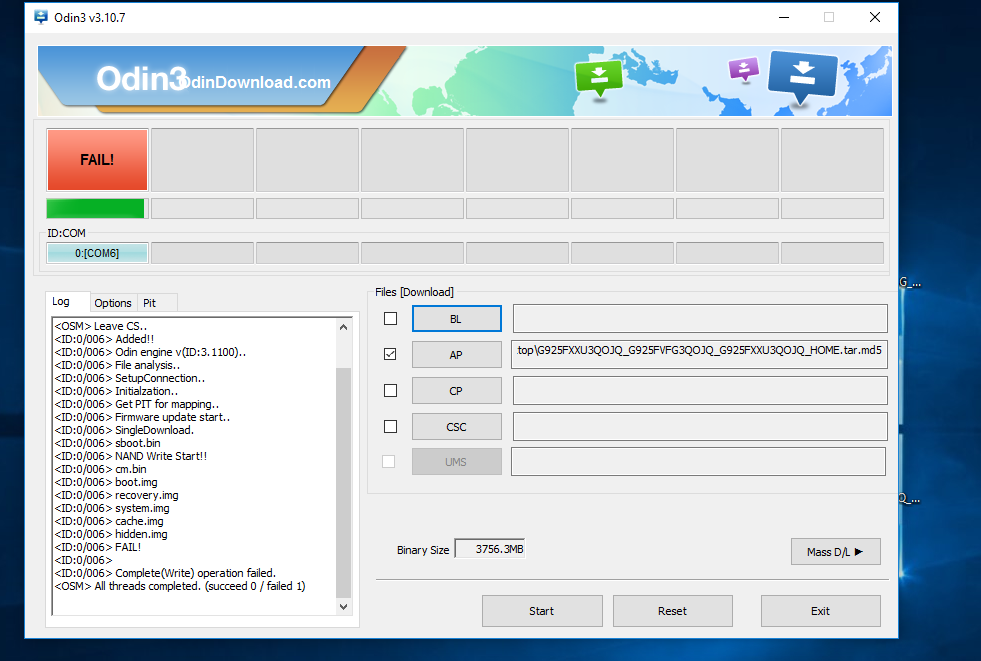Click the Odin3 banner logo
This screenshot has height=661, width=981.
click(142, 79)
